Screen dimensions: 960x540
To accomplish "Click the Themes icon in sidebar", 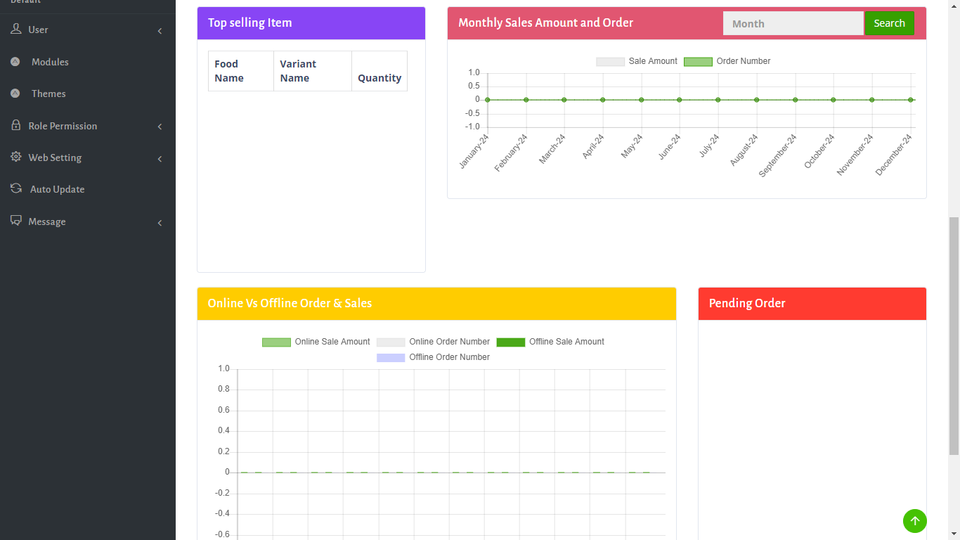I will pyautogui.click(x=15, y=93).
